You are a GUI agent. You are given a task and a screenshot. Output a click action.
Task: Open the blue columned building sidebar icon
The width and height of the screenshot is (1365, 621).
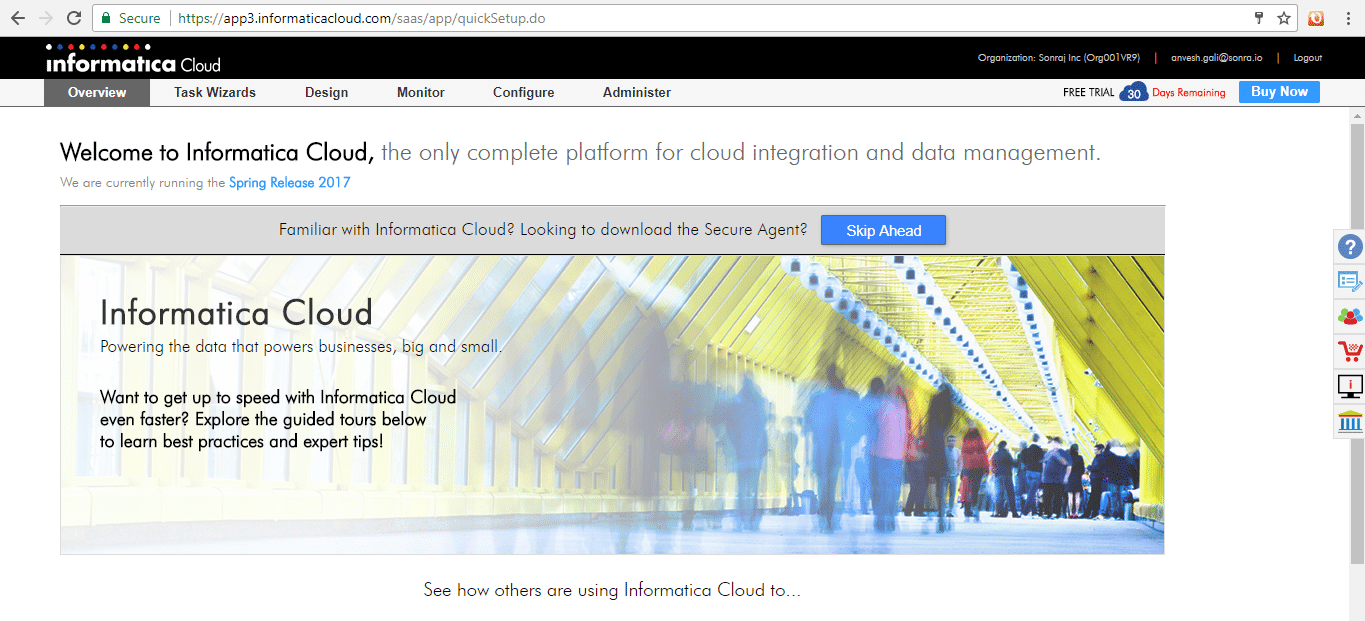(x=1350, y=421)
